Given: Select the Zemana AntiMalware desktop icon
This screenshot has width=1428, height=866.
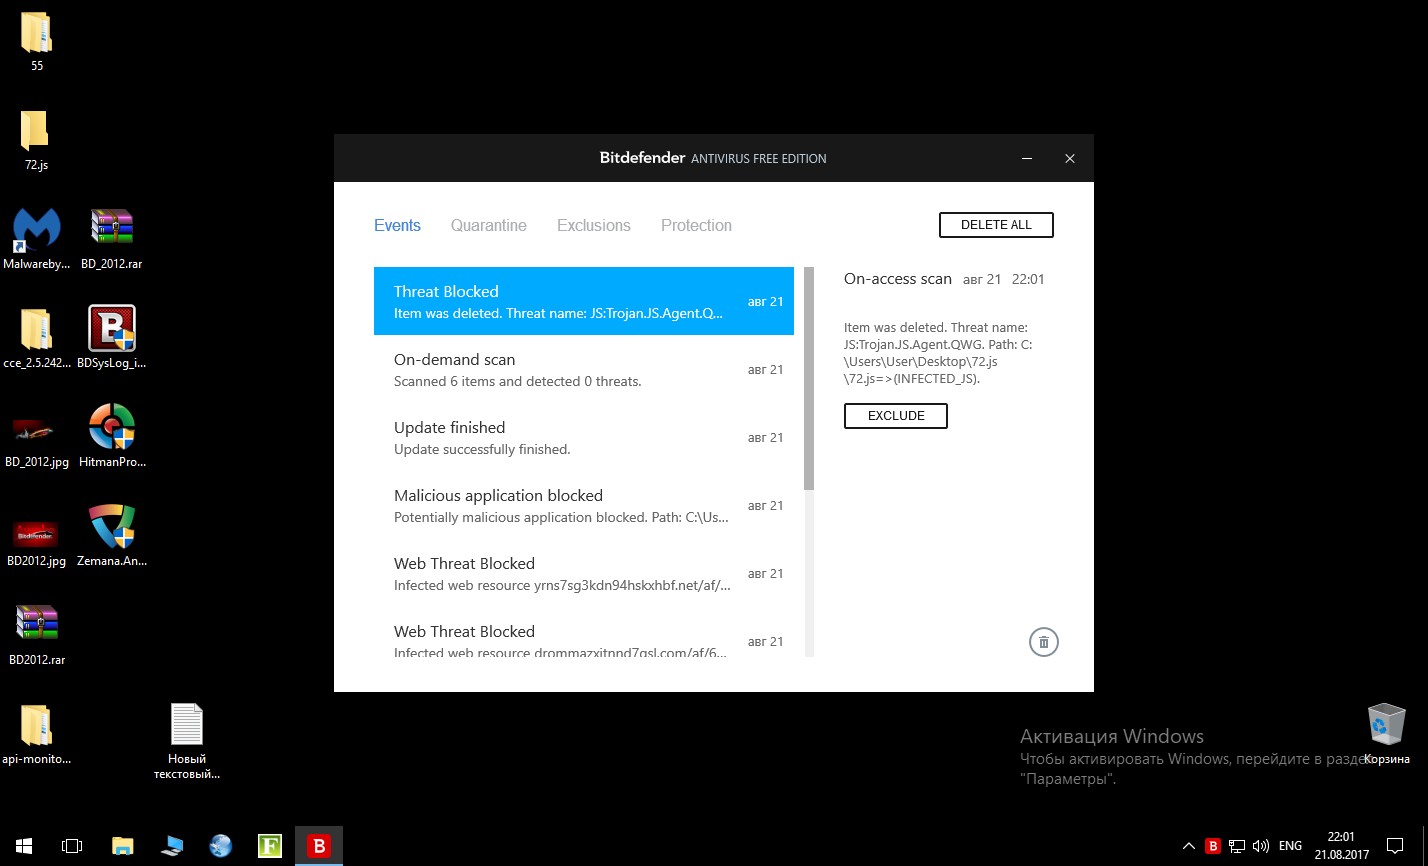Looking at the screenshot, I should tap(112, 537).
